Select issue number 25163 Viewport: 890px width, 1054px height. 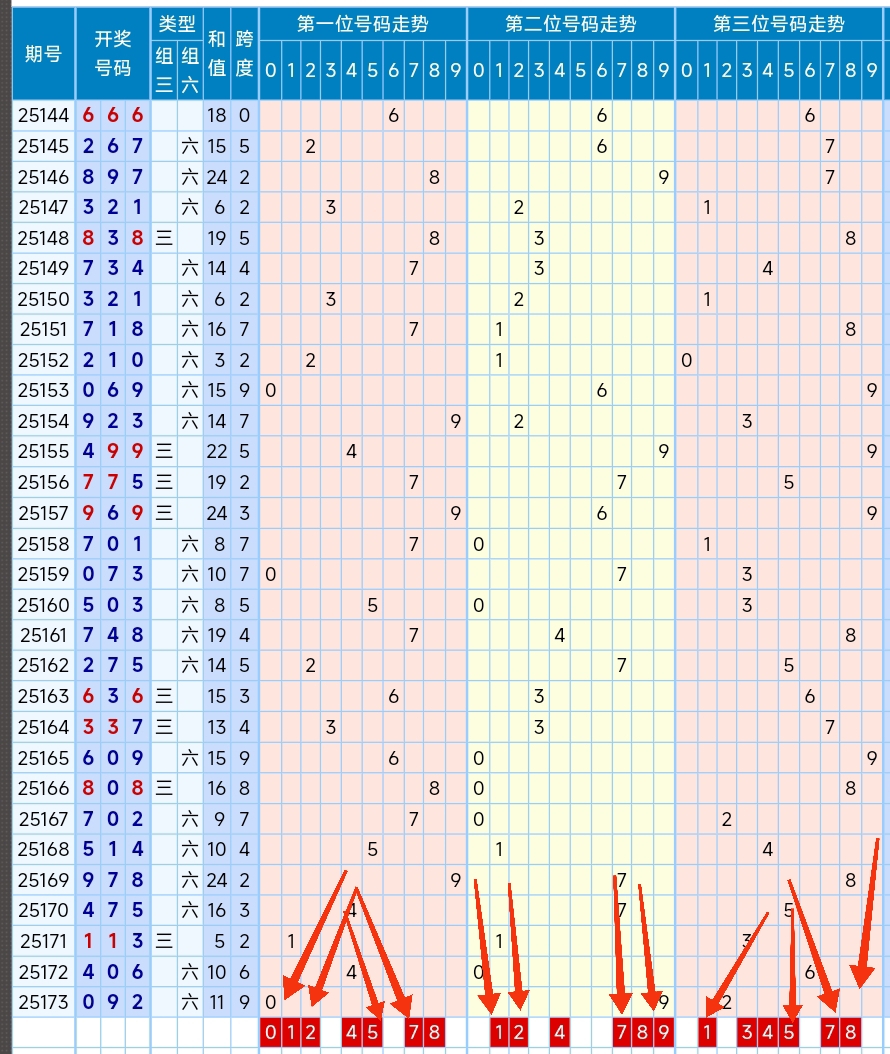[44, 696]
